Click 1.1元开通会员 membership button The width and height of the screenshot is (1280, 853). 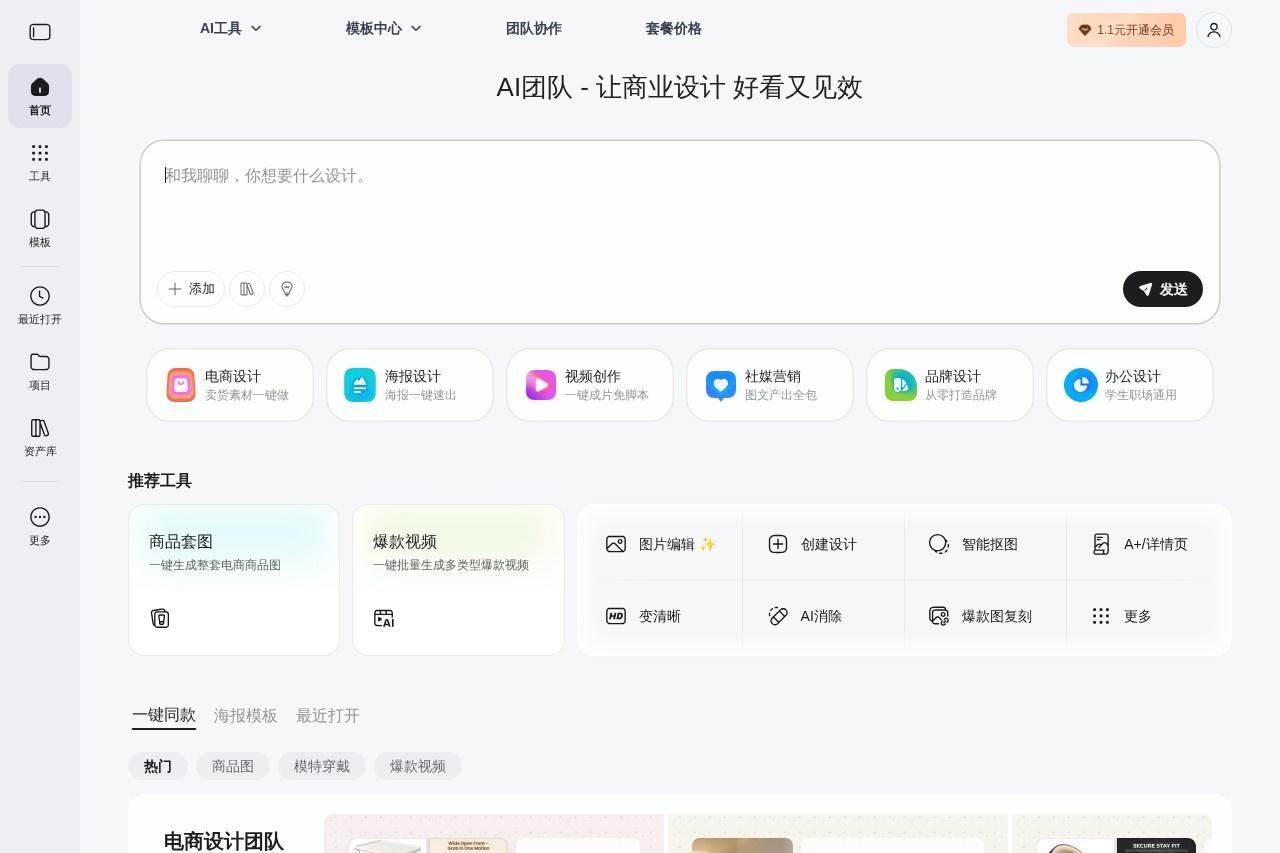[1126, 30]
